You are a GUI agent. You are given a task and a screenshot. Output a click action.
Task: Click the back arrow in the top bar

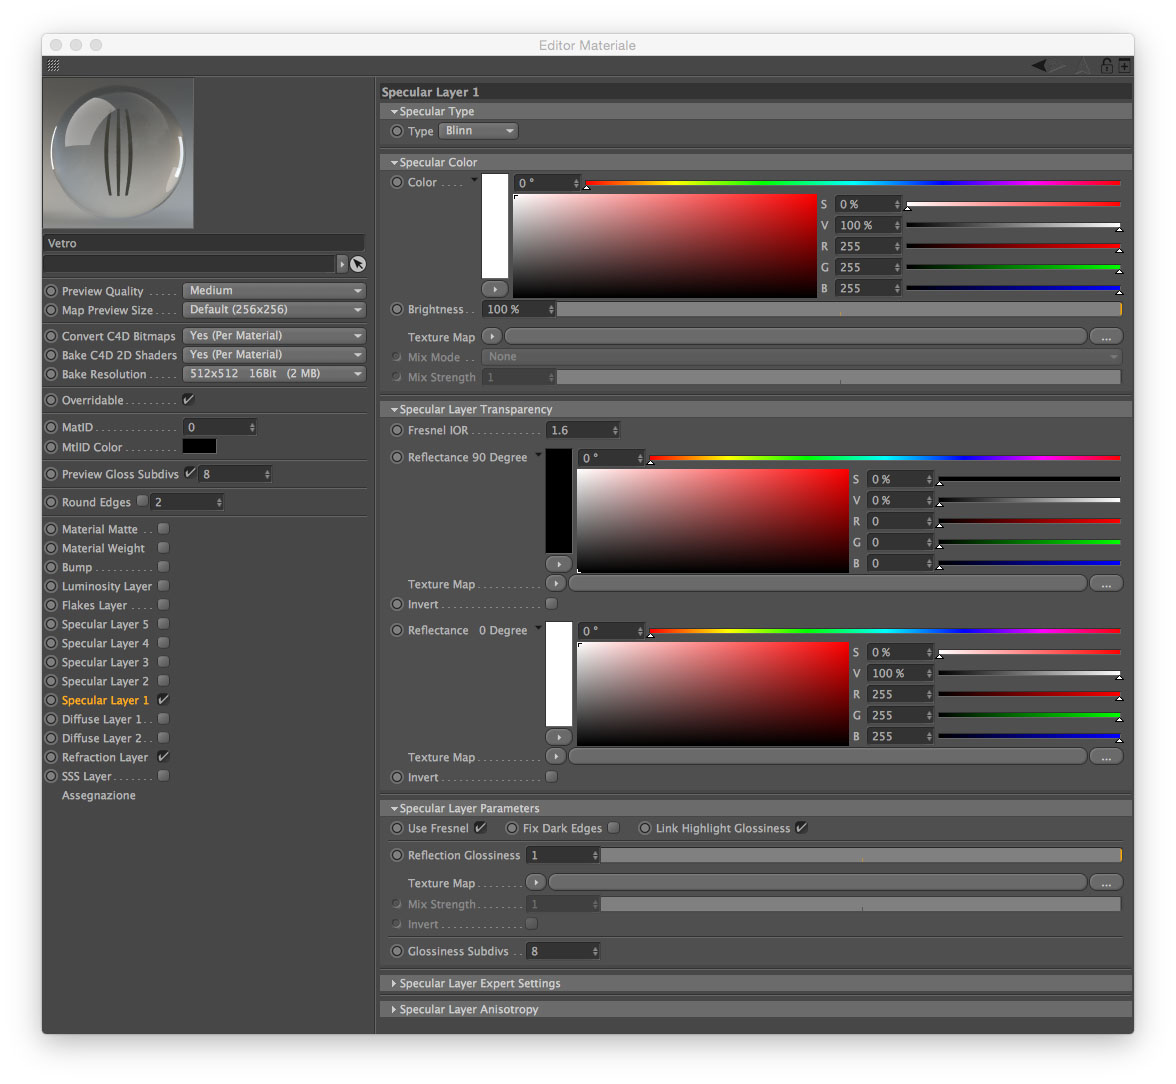pos(1039,66)
